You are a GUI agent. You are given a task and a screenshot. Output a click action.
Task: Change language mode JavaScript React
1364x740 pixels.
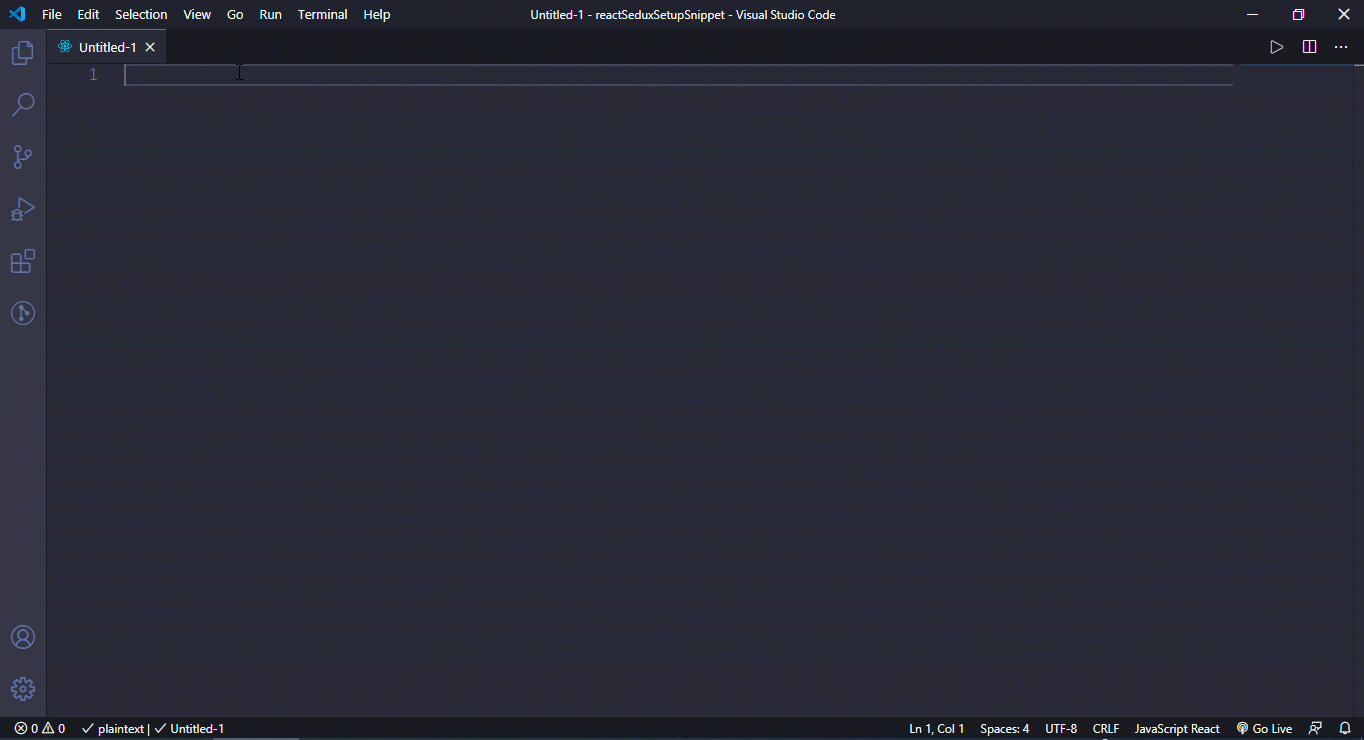pos(1177,729)
